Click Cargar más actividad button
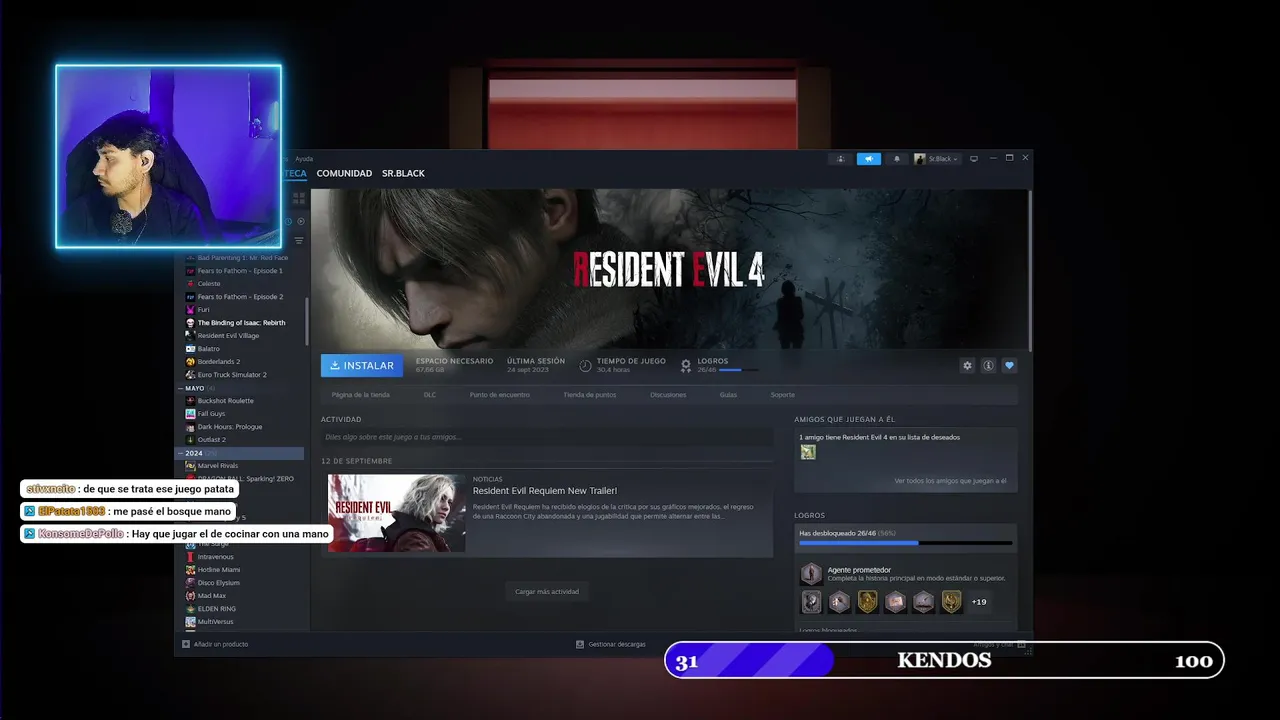Viewport: 1280px width, 720px height. click(x=547, y=592)
